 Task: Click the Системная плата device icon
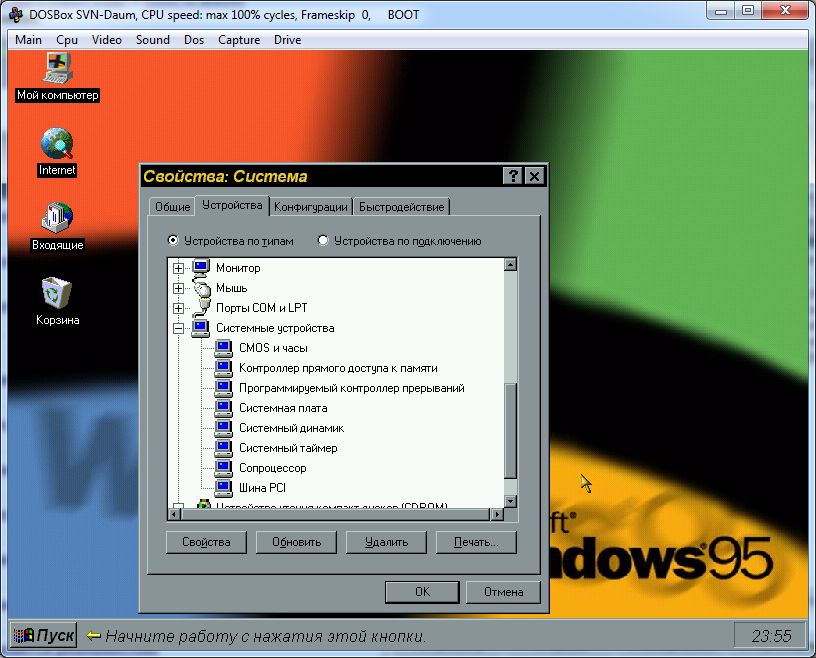point(223,408)
